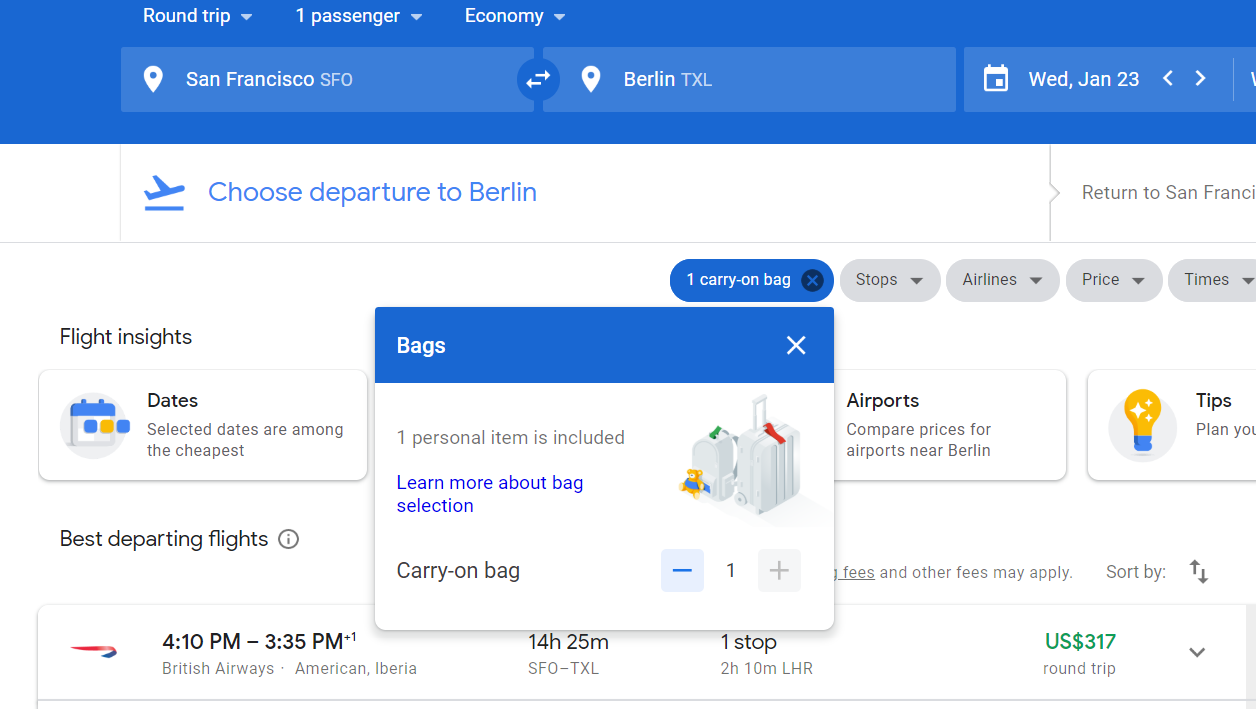The width and height of the screenshot is (1256, 709).
Task: Click the info icon beside Best departing flights
Action: (289, 539)
